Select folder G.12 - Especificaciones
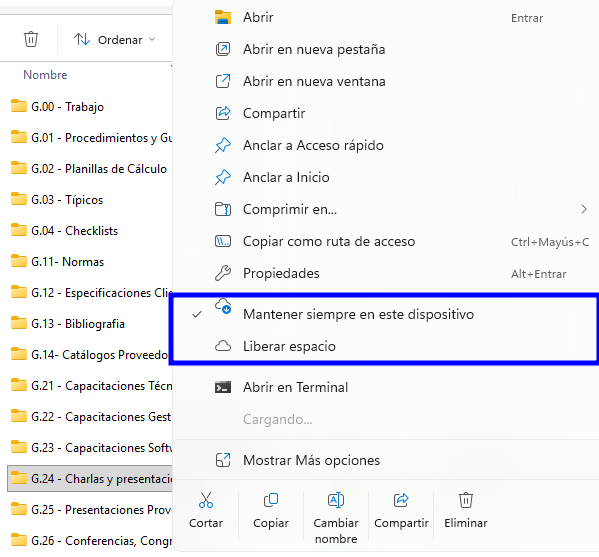599x557 pixels. pos(91,293)
